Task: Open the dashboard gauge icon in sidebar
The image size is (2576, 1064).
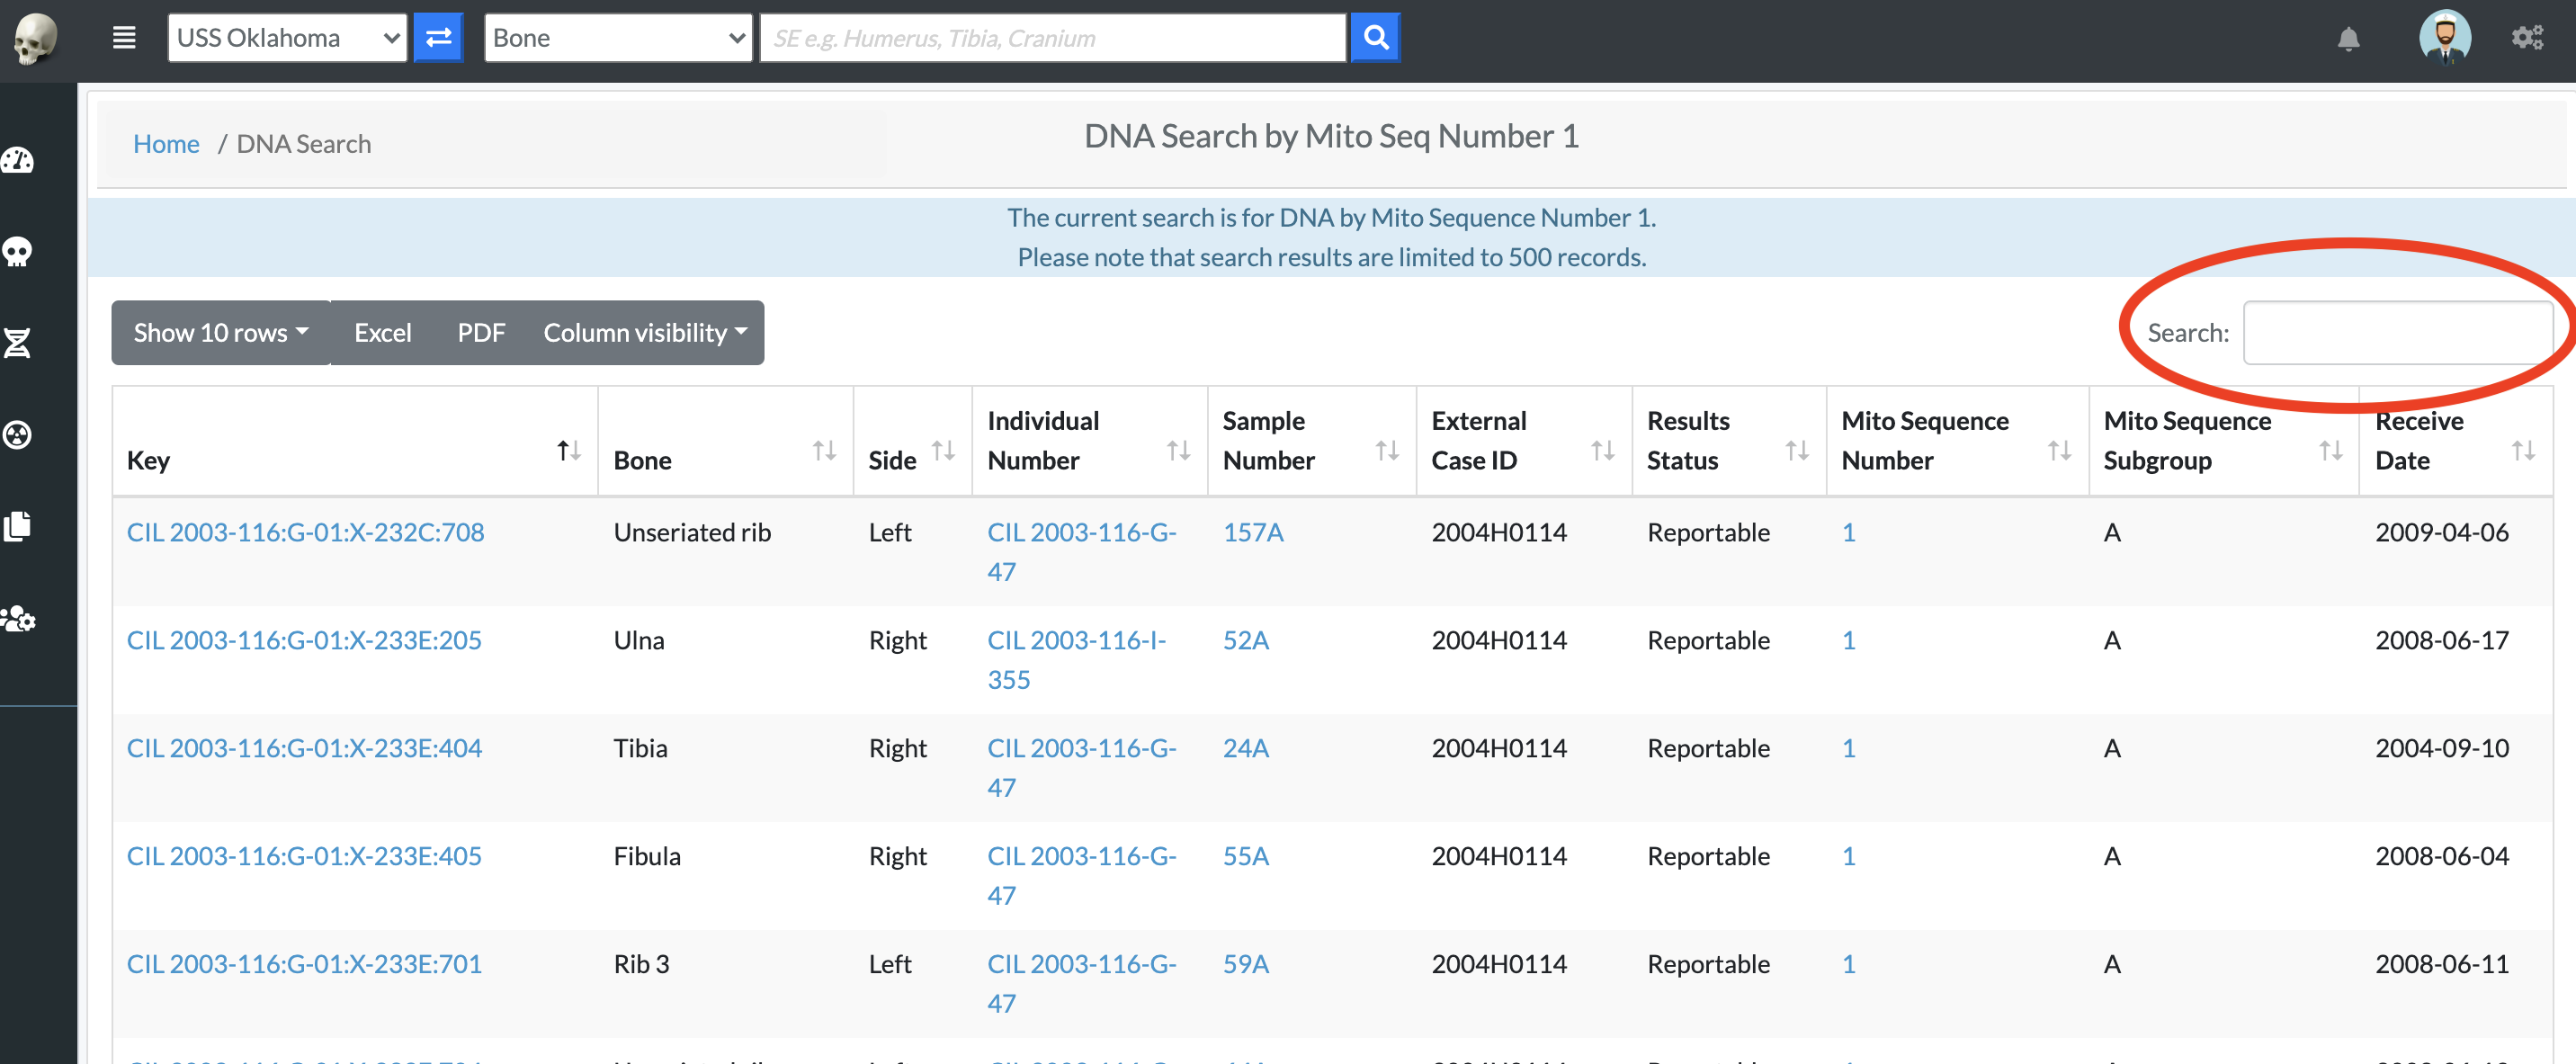Action: pyautogui.click(x=18, y=160)
